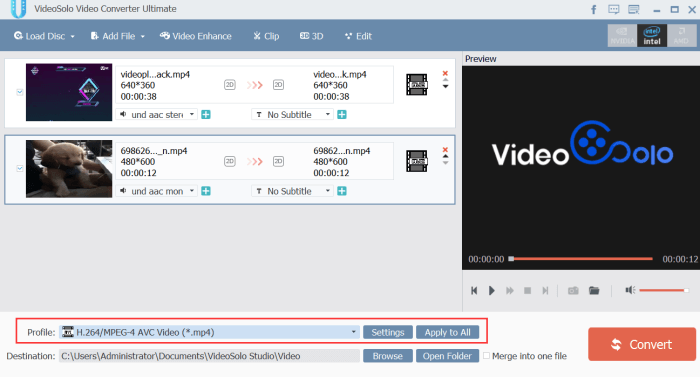Click source 2D icon of videopl...ack.mp4
Screen dimensions: 700x377
[x=229, y=85]
